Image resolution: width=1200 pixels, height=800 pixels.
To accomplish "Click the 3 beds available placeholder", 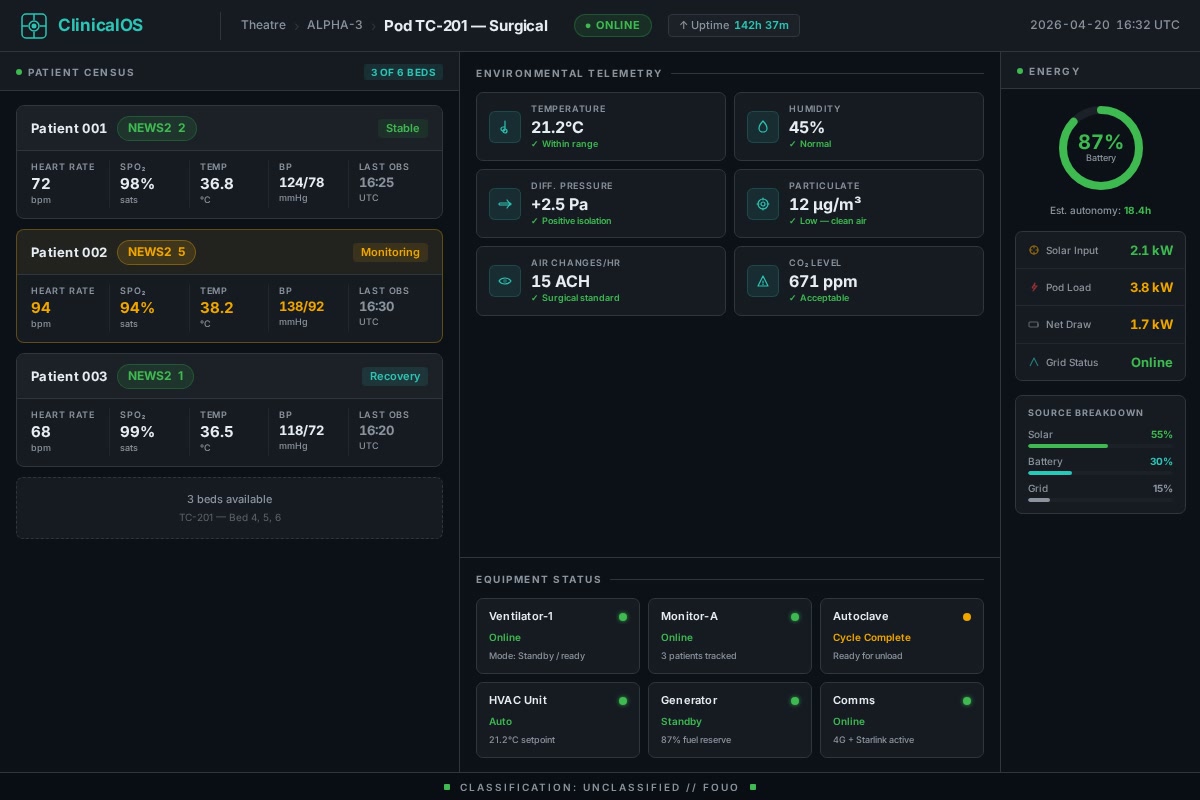I will (229, 508).
